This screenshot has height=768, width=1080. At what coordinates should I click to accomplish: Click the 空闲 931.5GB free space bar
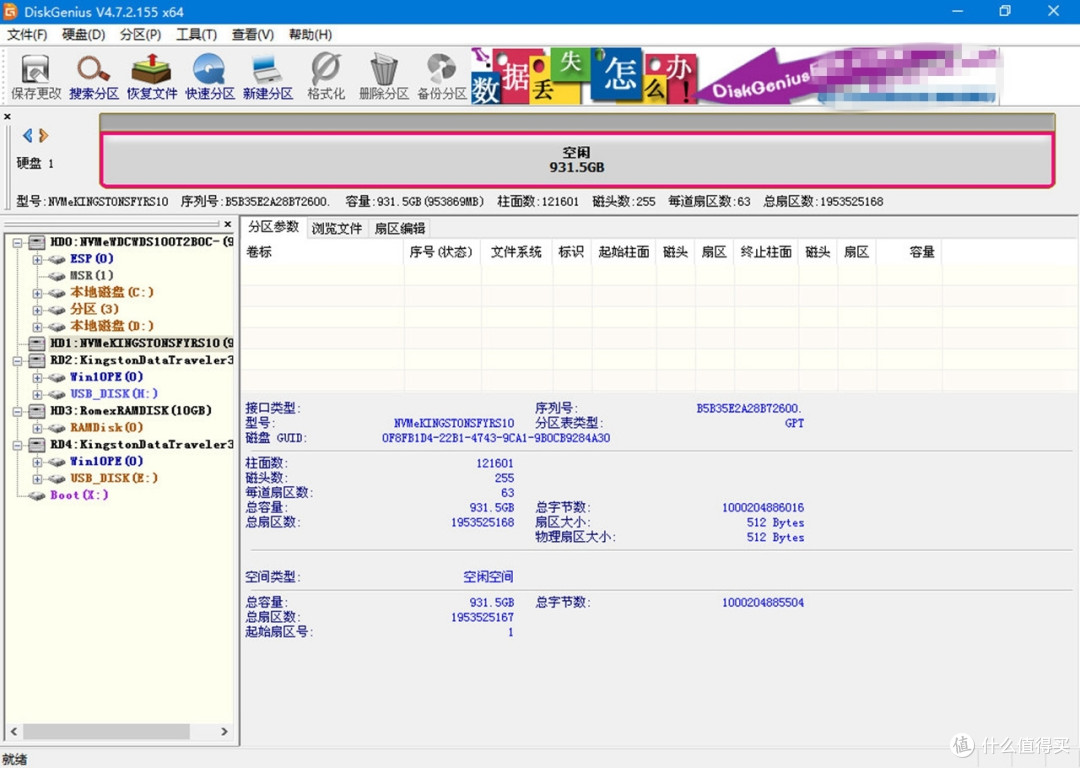click(577, 158)
